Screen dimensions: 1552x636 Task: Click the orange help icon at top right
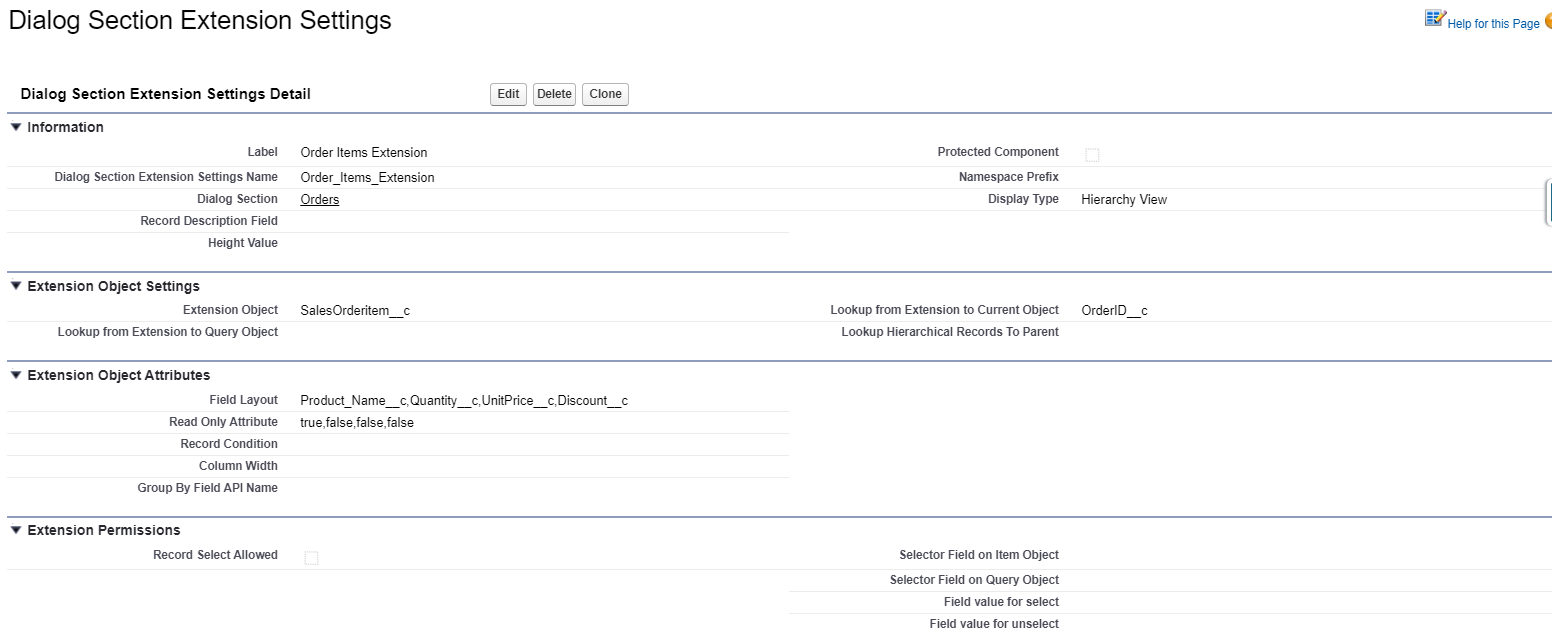click(1548, 20)
